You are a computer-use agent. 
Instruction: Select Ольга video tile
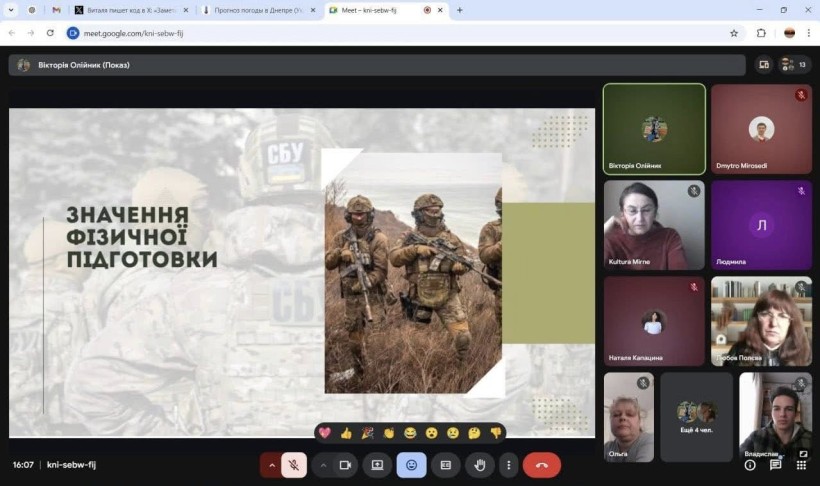629,417
